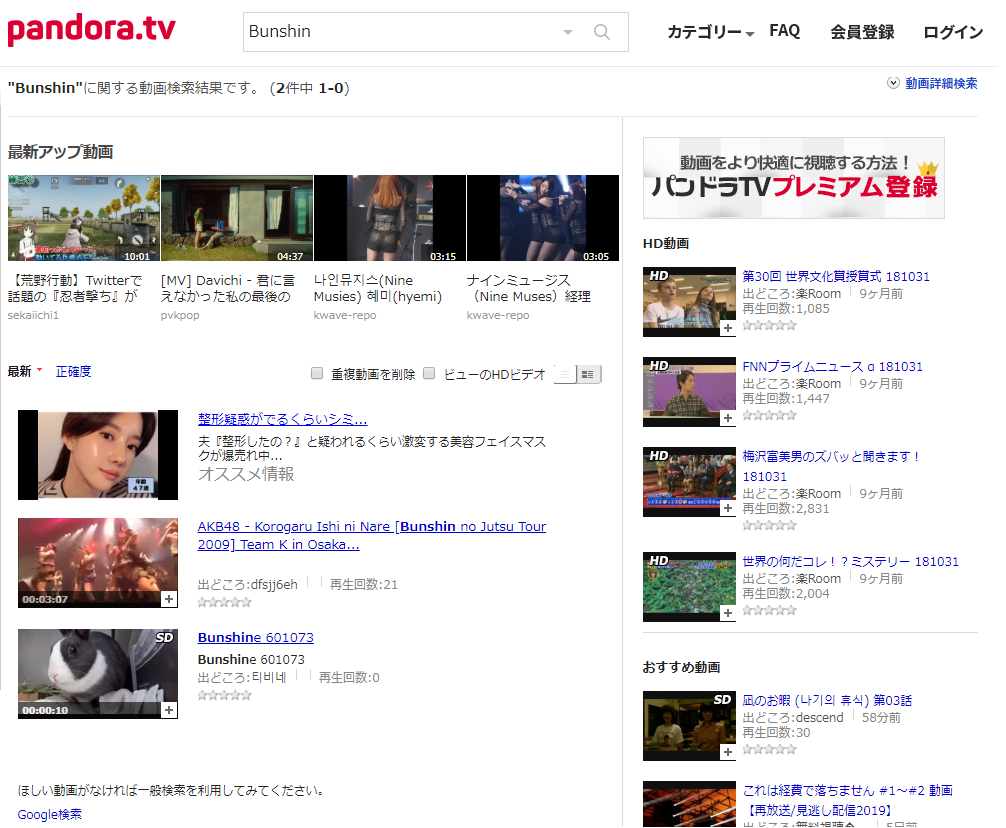Screen dimensions: 1006x828
Task: Add AKB48 Korogaru Ishi video with plus icon
Action: [x=169, y=599]
